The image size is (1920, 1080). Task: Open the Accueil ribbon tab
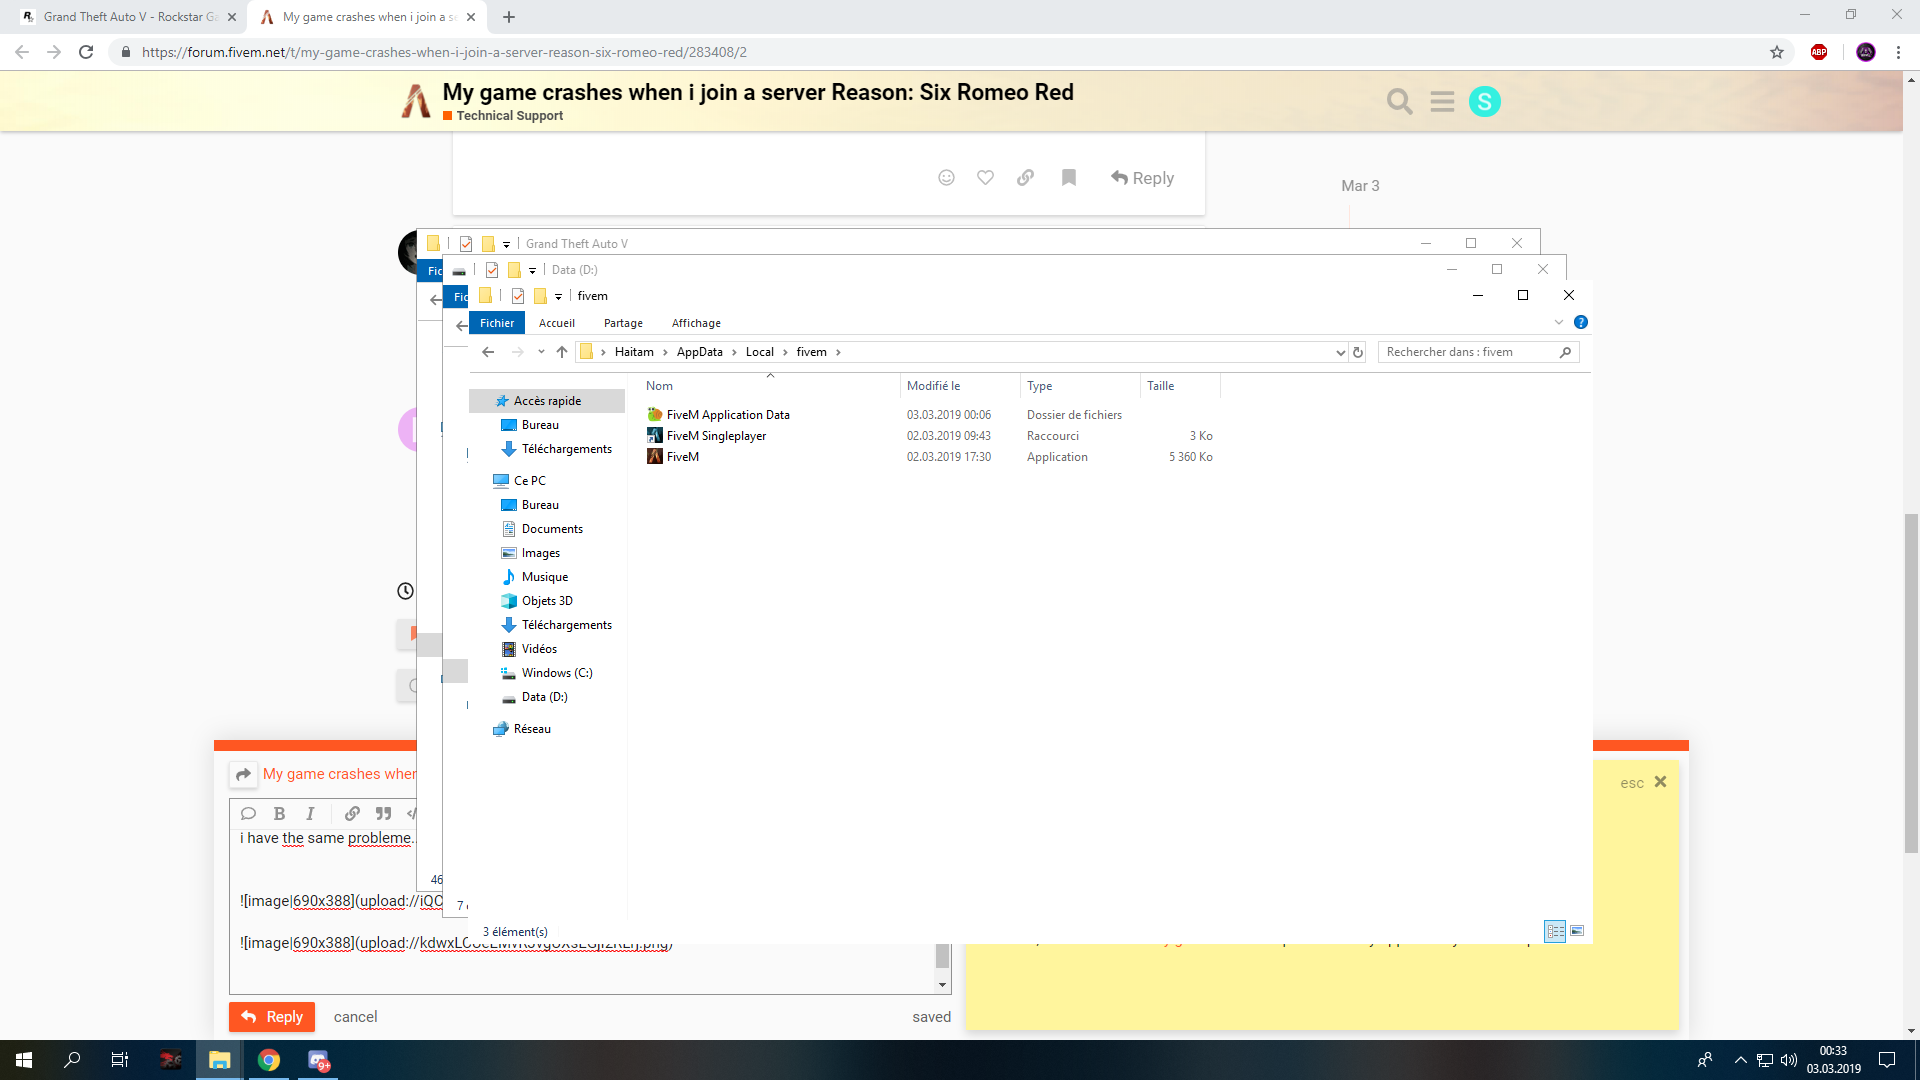pyautogui.click(x=557, y=323)
